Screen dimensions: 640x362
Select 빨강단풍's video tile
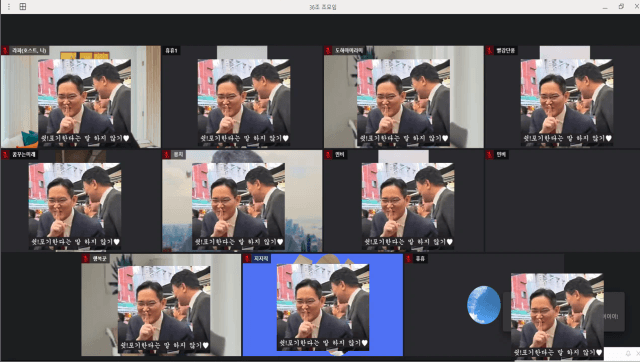pos(562,97)
